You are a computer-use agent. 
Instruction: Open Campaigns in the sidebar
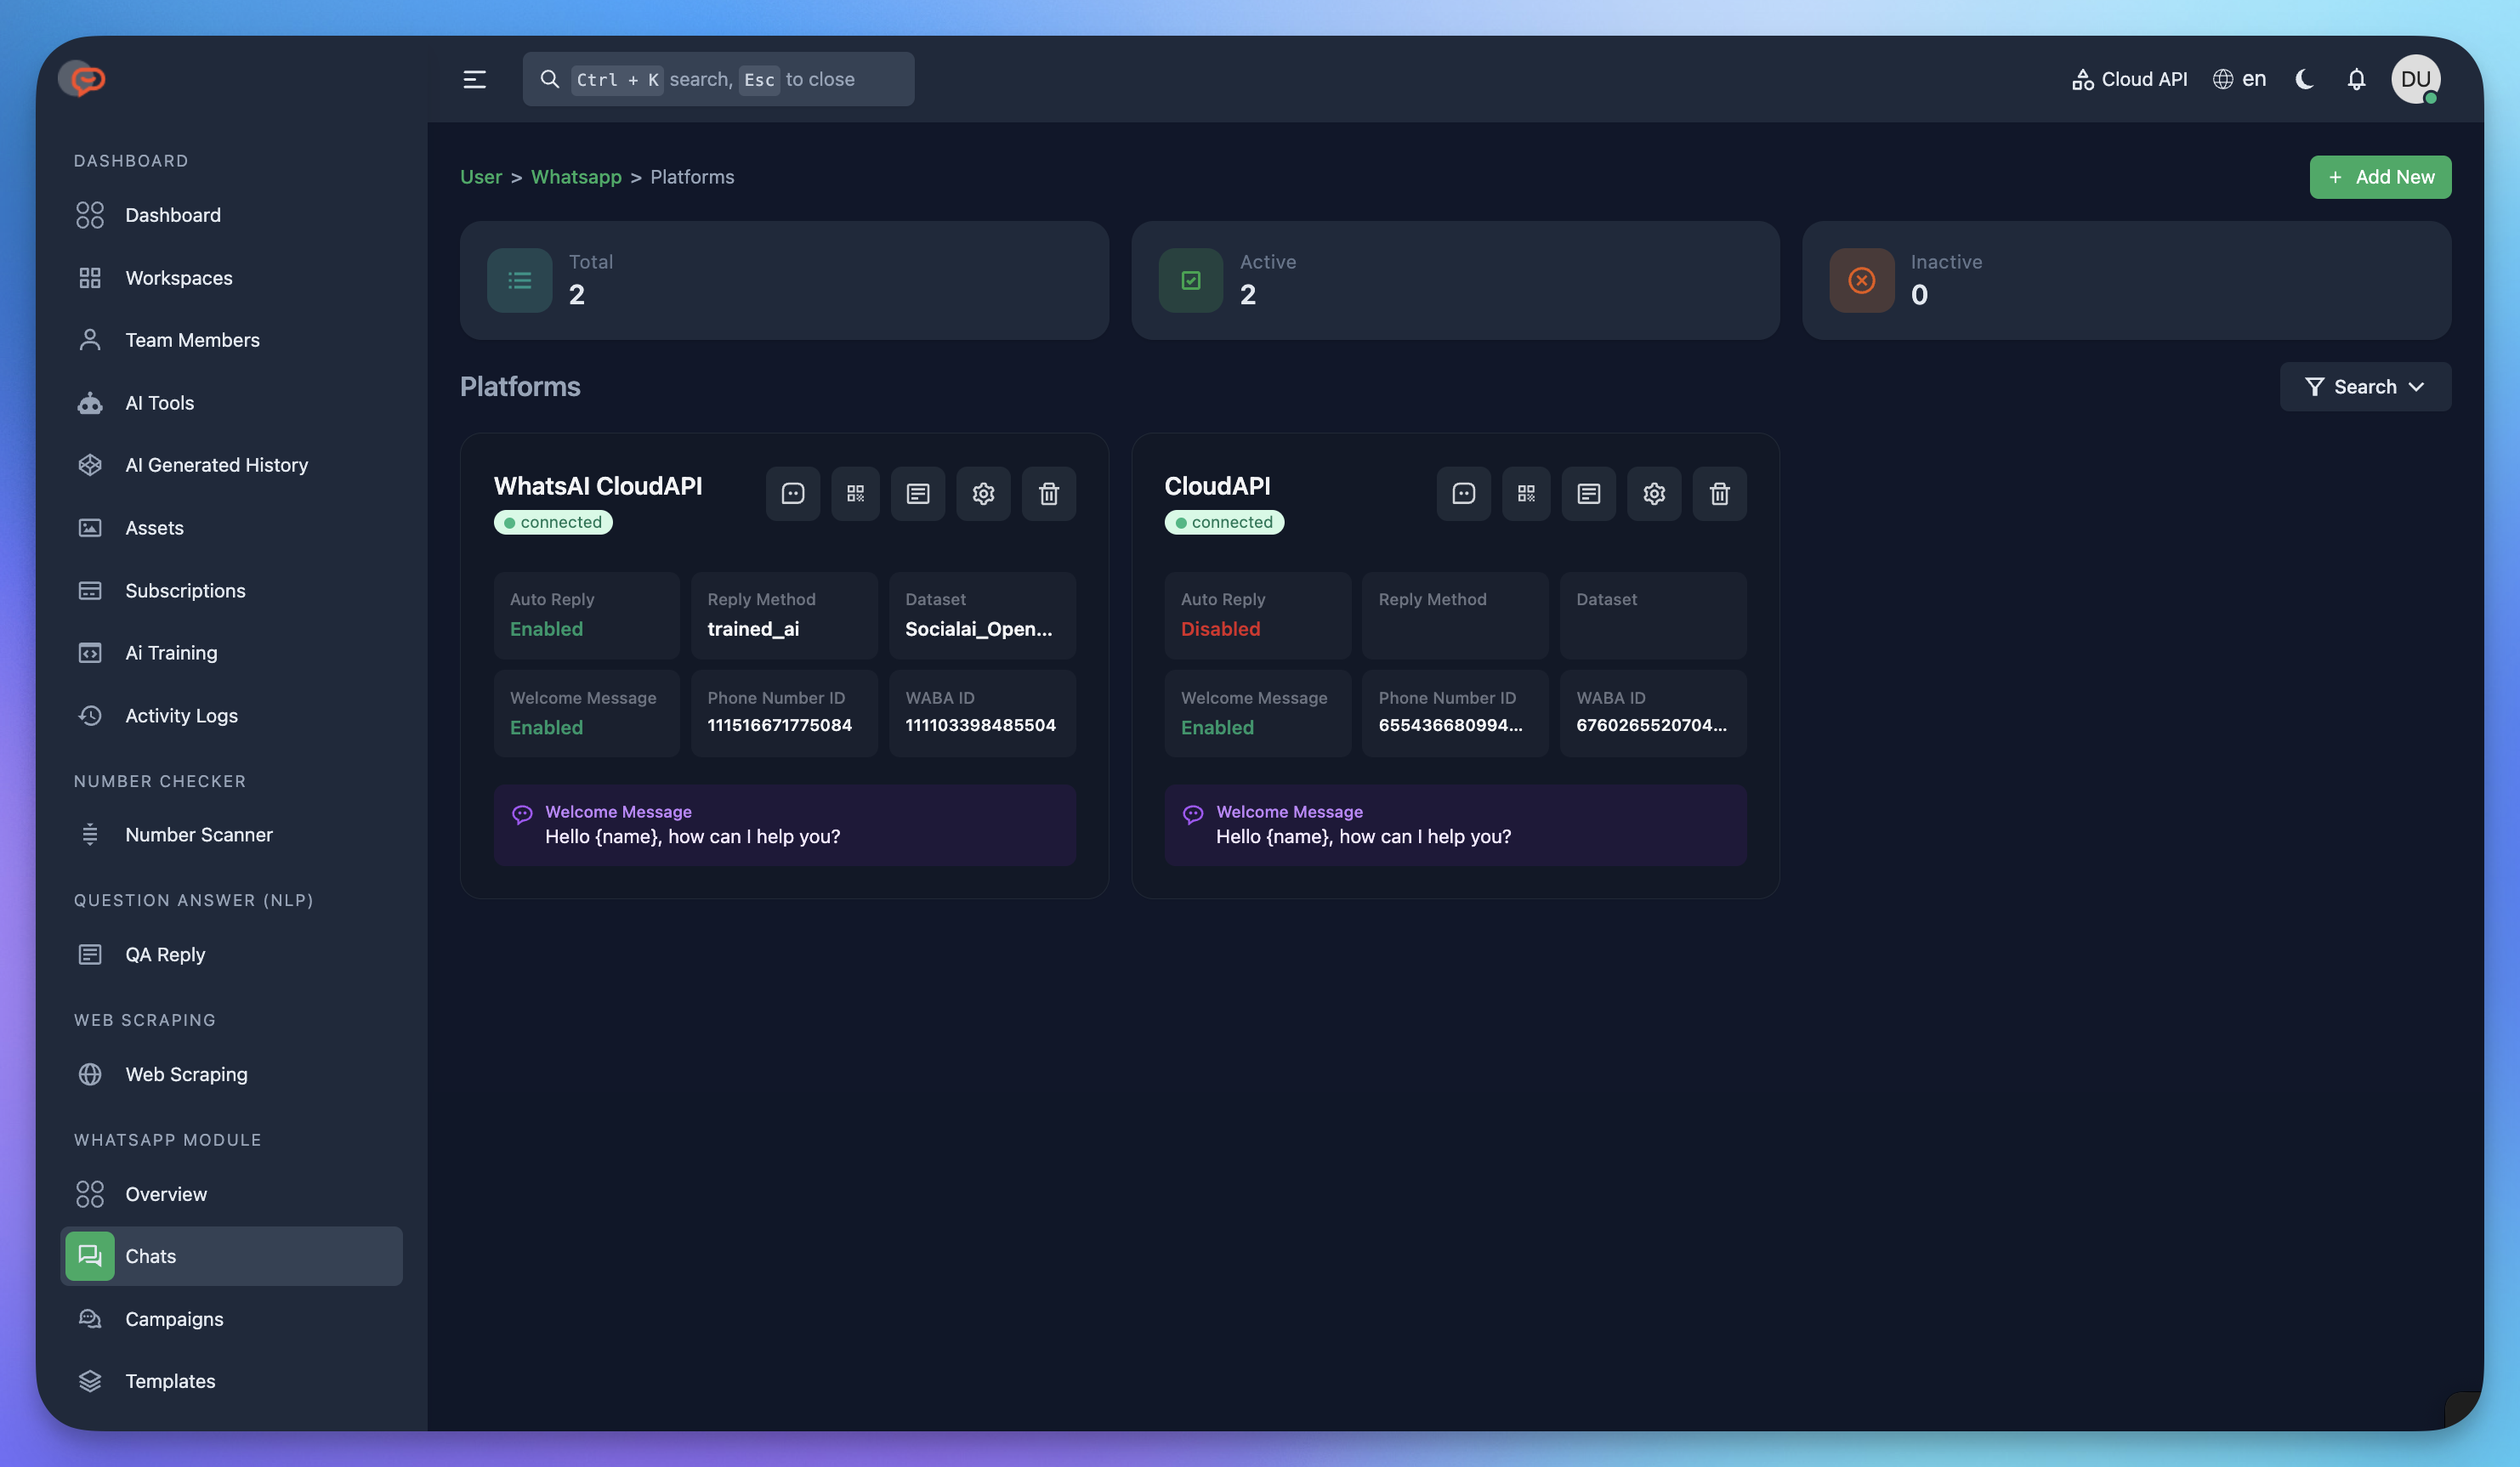tap(174, 1319)
